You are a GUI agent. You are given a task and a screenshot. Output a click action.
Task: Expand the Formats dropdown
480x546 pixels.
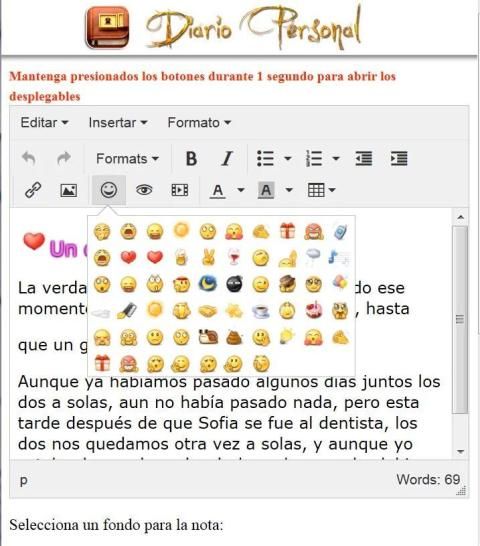pyautogui.click(x=127, y=159)
